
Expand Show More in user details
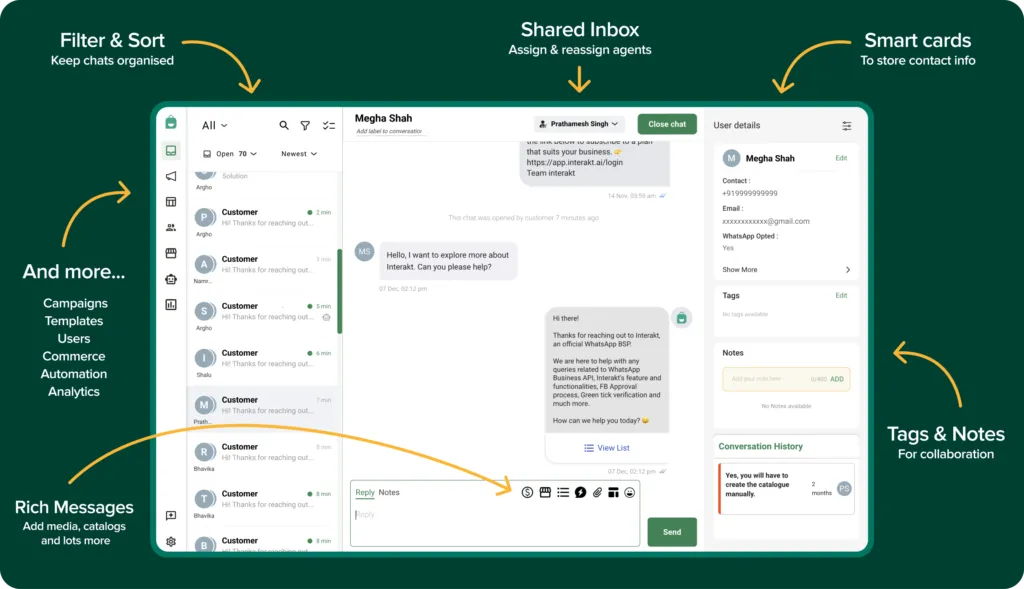coord(740,269)
